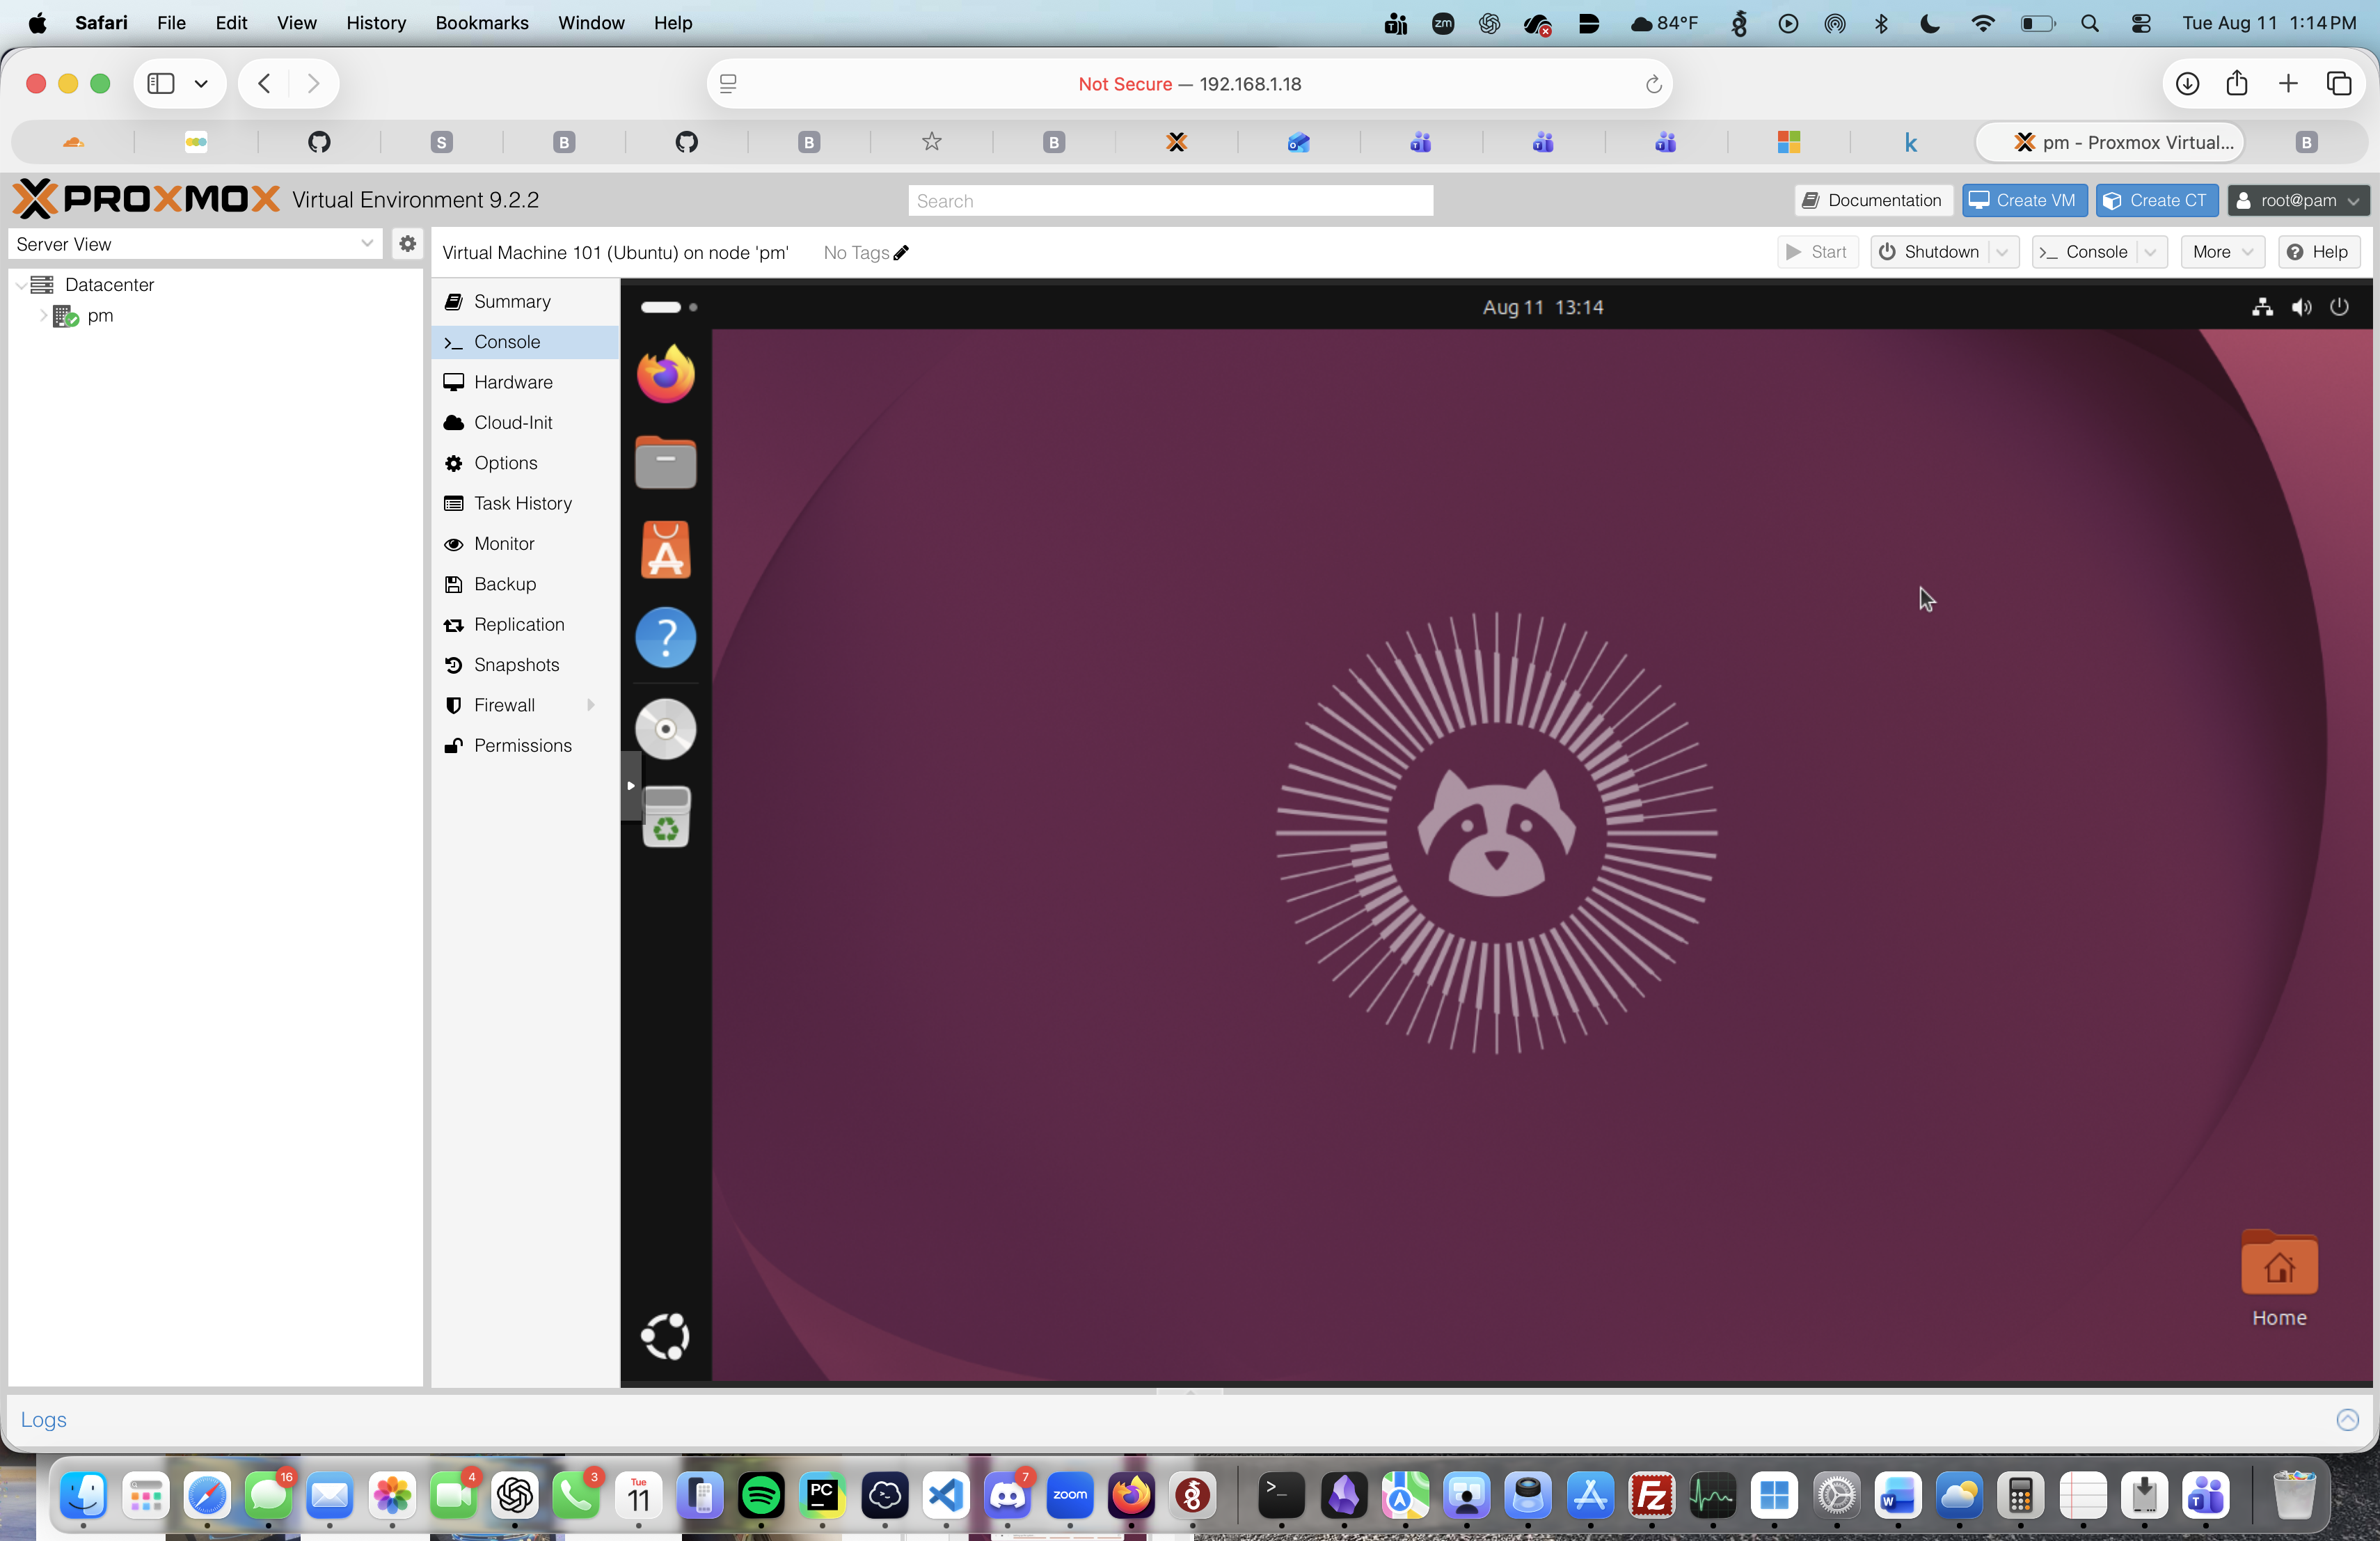2380x1541 pixels.
Task: Open the Server View dropdown
Action: 367,244
